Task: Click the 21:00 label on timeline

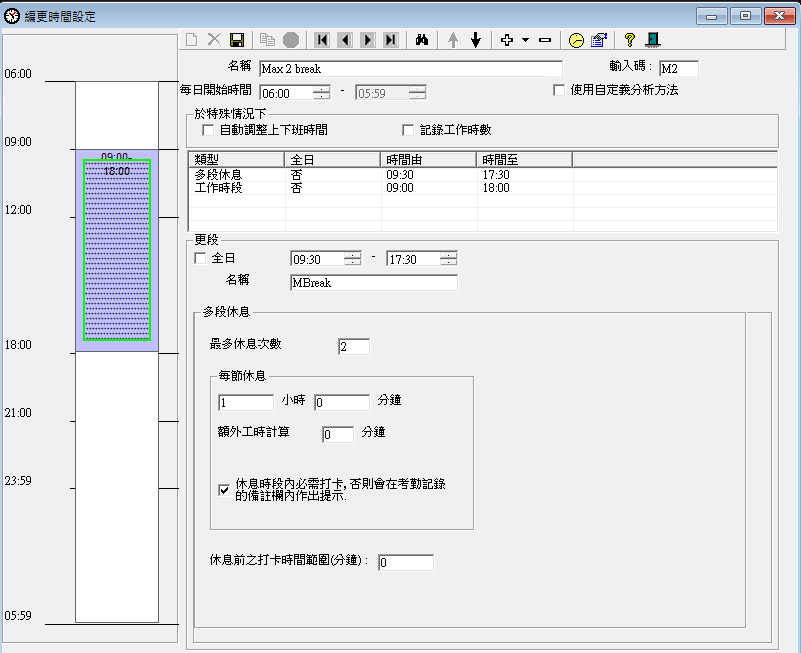Action: [x=18, y=412]
